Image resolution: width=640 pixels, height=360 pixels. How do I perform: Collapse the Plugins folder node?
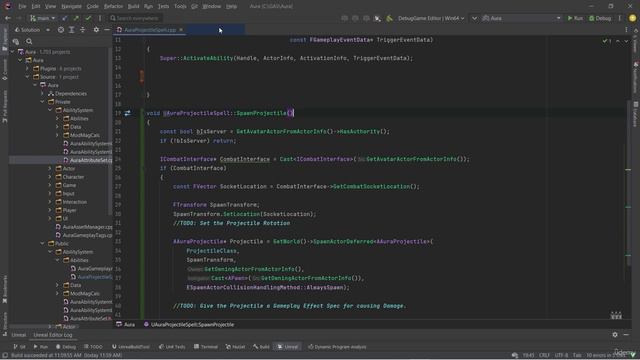[27, 69]
